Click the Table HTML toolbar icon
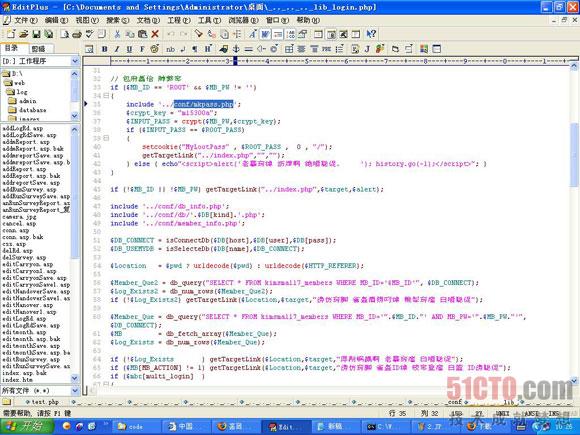The image size is (580, 435). (x=289, y=49)
